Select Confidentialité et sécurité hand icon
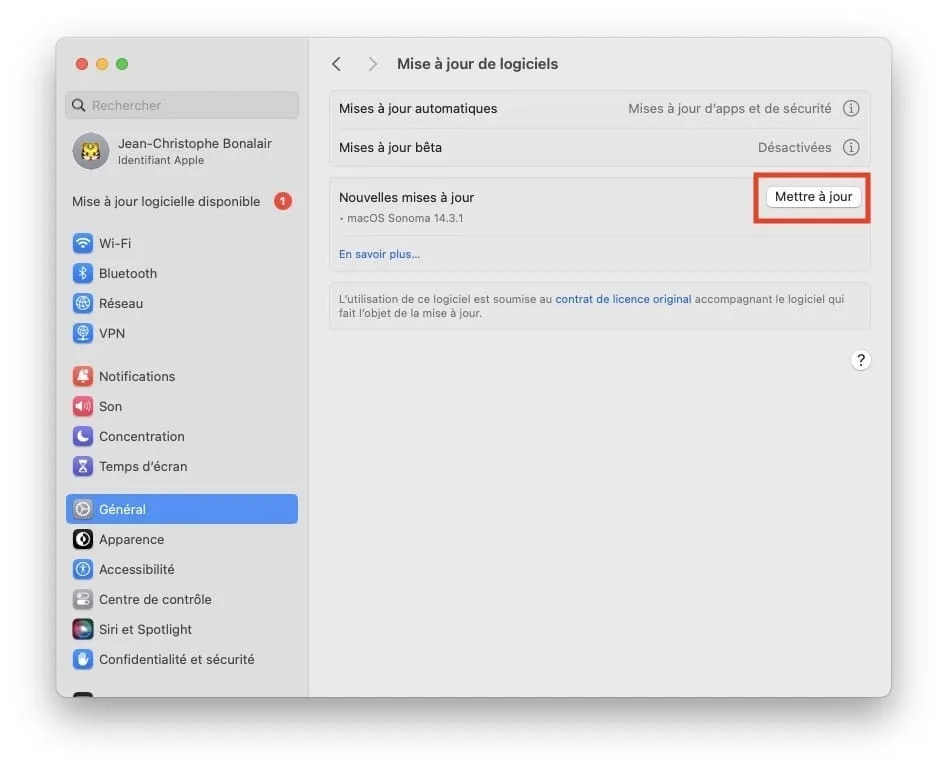Screen dimensions: 947x771 tap(83, 659)
